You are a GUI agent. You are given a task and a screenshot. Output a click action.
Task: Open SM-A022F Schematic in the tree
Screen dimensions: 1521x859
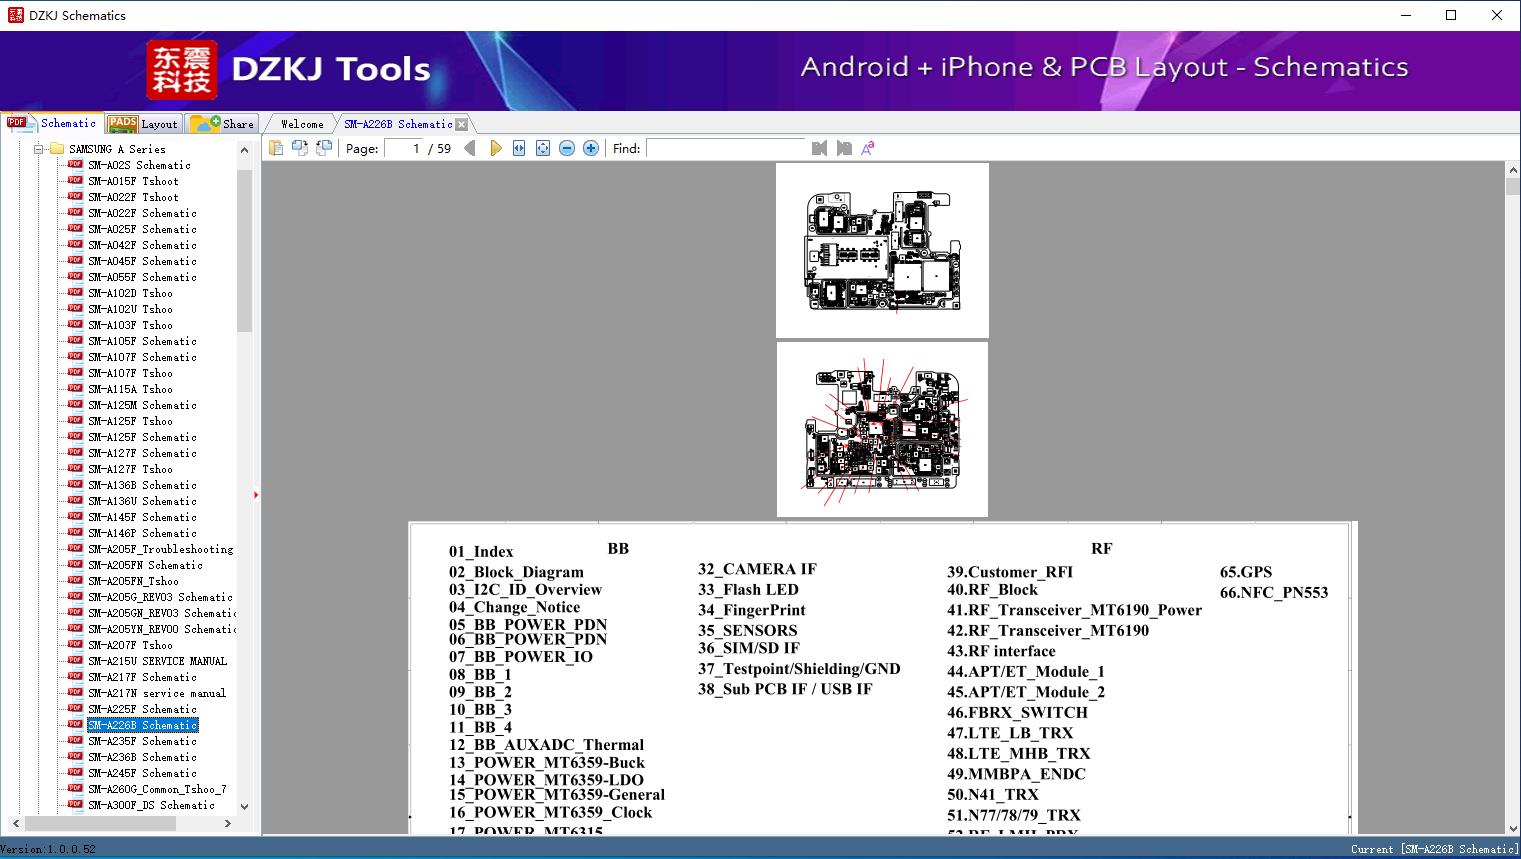pyautogui.click(x=142, y=213)
